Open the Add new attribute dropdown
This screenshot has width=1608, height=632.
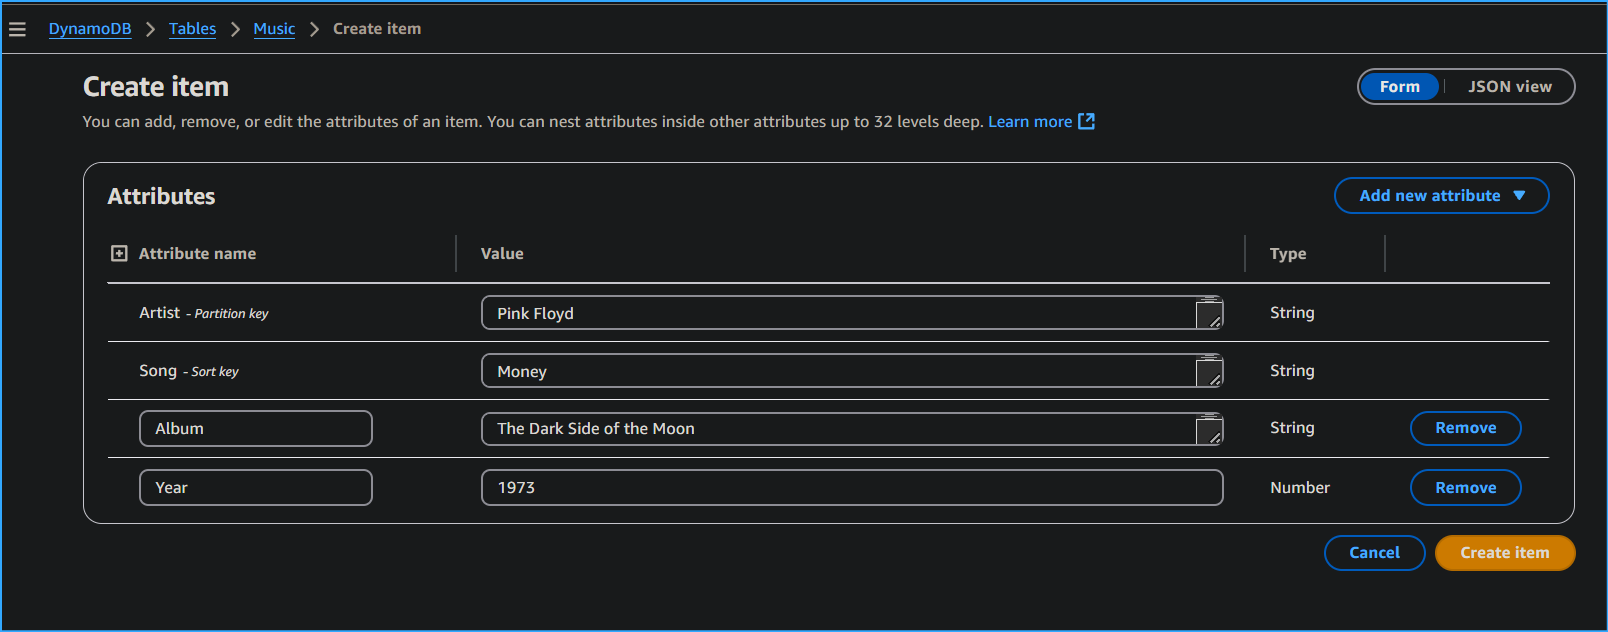click(x=1441, y=195)
